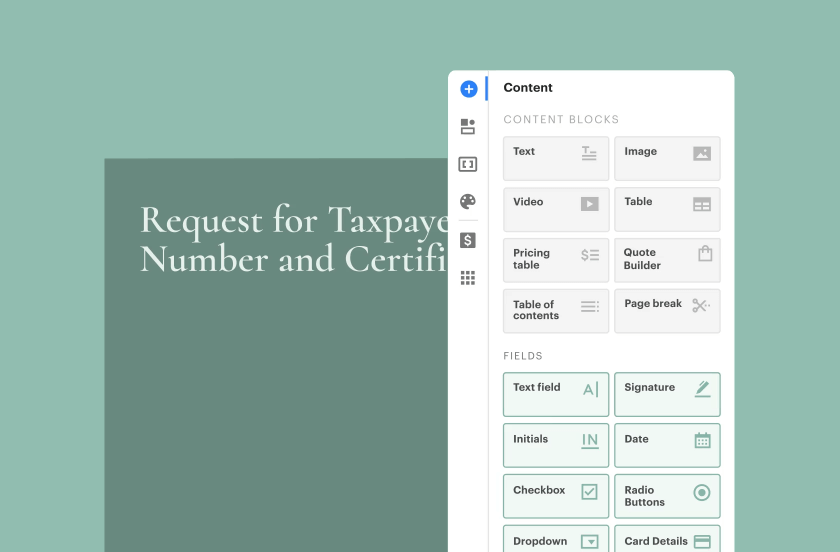
Task: Open the variables brackets sidebar icon
Action: (x=468, y=164)
